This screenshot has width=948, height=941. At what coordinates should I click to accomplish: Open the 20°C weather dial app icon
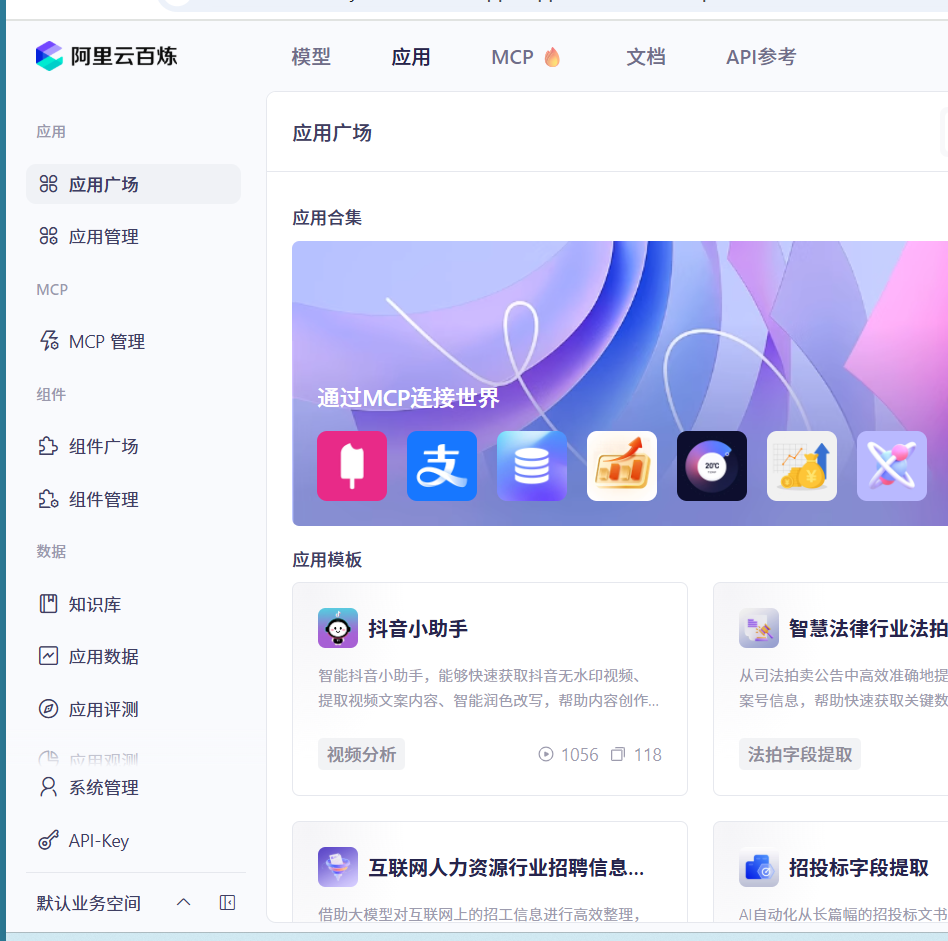point(712,466)
